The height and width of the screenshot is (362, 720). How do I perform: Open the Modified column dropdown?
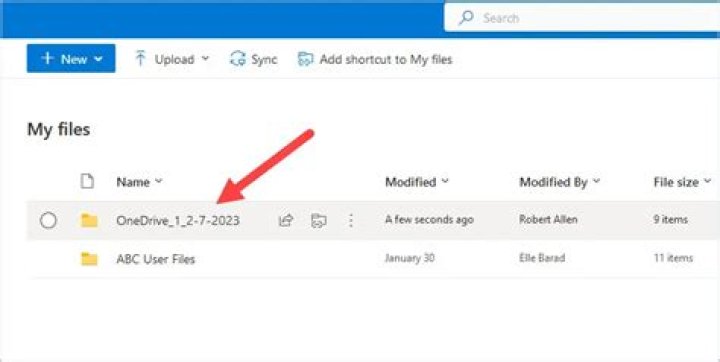(445, 181)
